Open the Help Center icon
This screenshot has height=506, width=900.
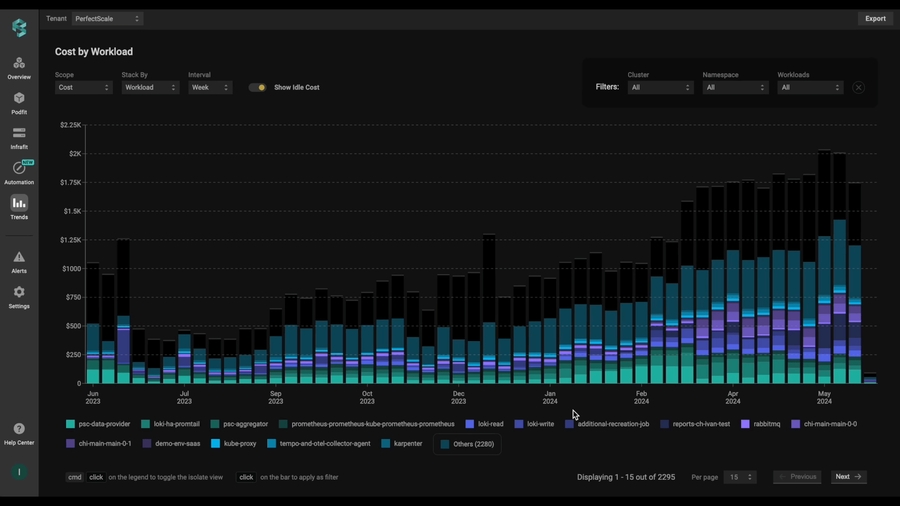pos(19,432)
